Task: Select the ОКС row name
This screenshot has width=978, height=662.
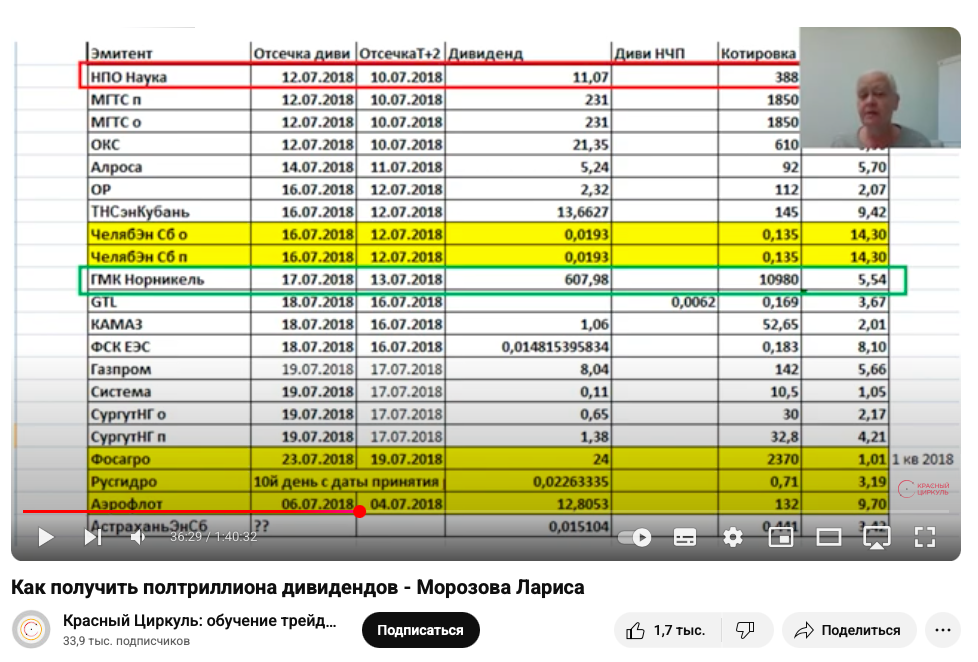Action: point(105,145)
